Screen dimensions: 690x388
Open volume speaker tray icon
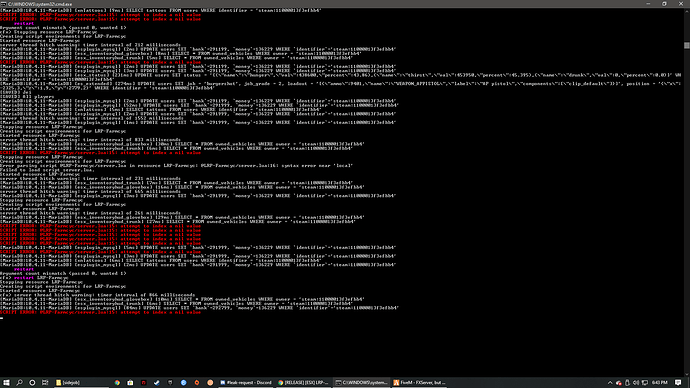(636, 383)
